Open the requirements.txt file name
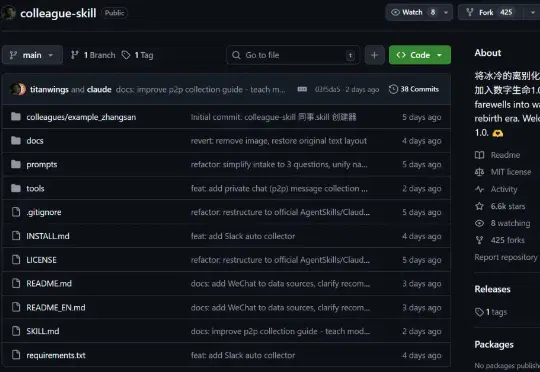The height and width of the screenshot is (372, 540). click(56, 355)
